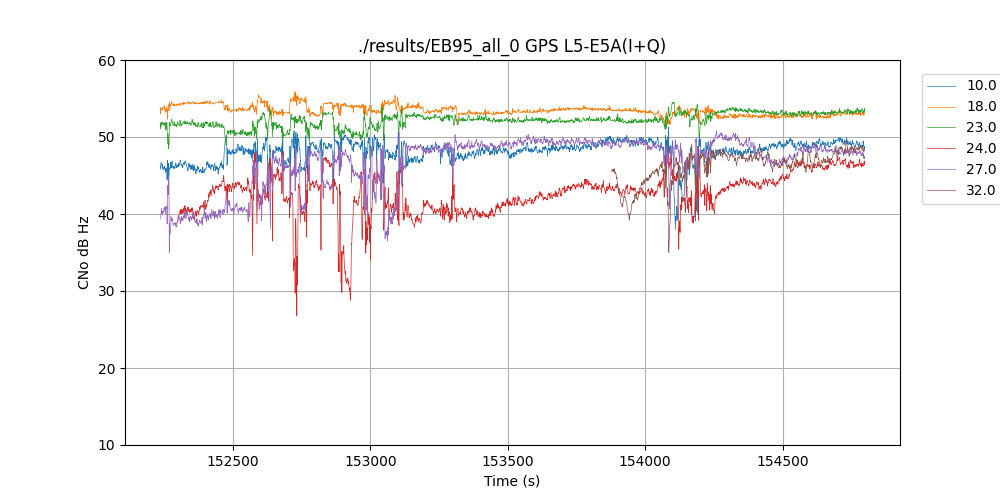Click the 'CNo dB Hz' y-axis label

pos(84,253)
